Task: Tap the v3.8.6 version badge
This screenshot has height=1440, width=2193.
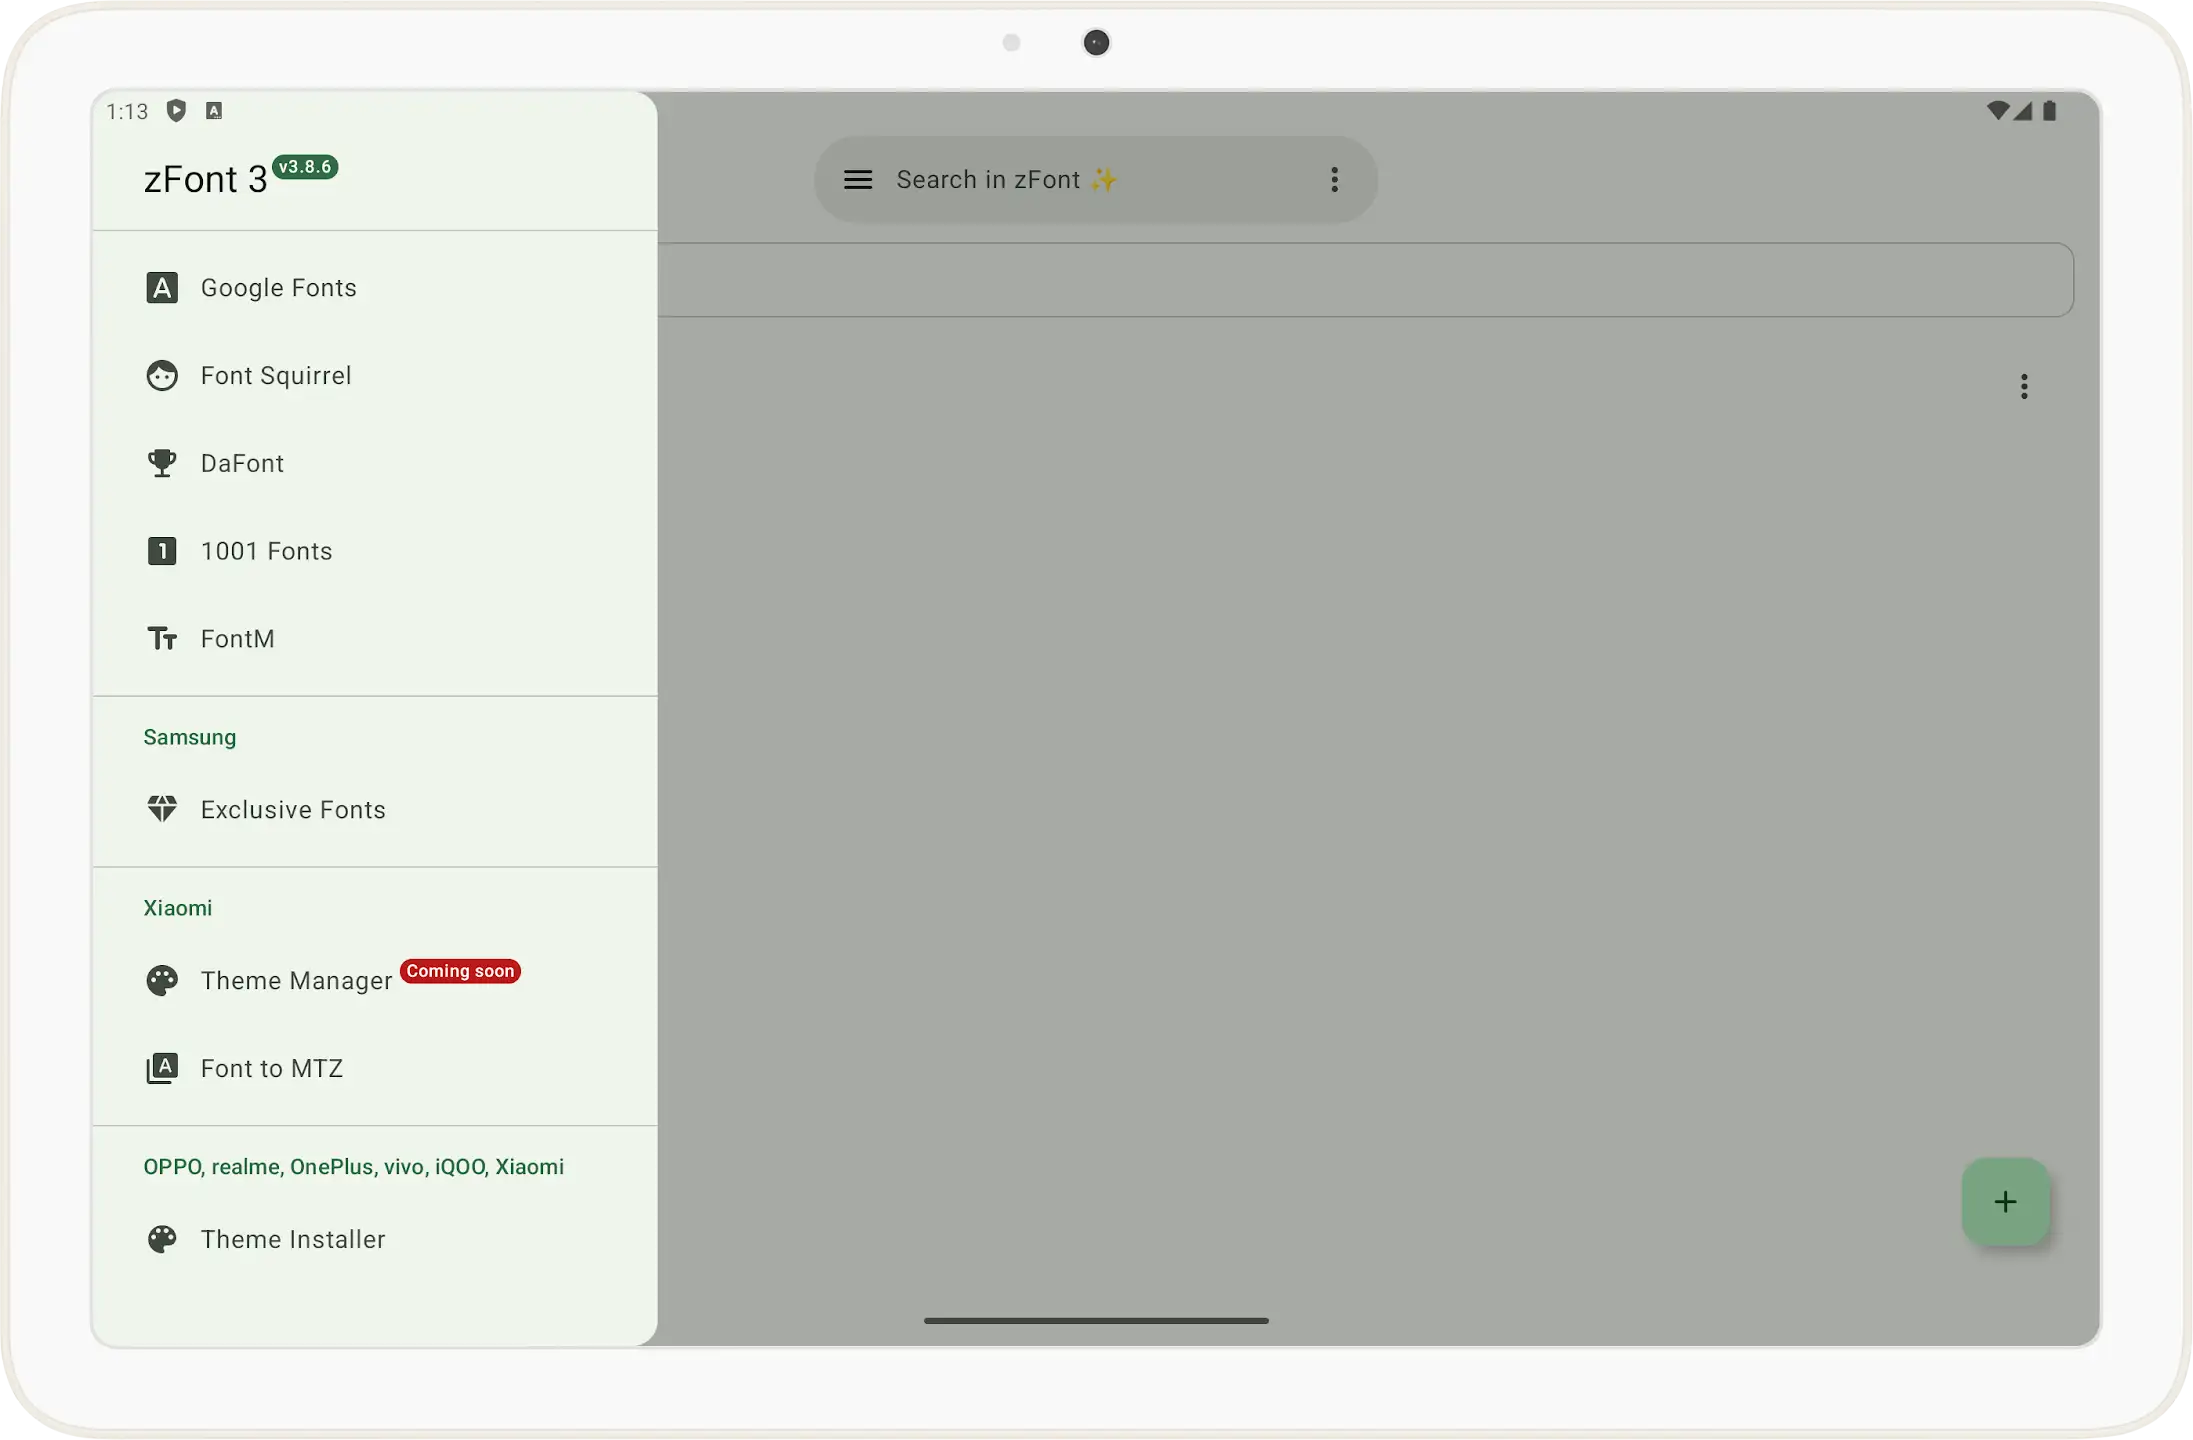Action: coord(305,167)
